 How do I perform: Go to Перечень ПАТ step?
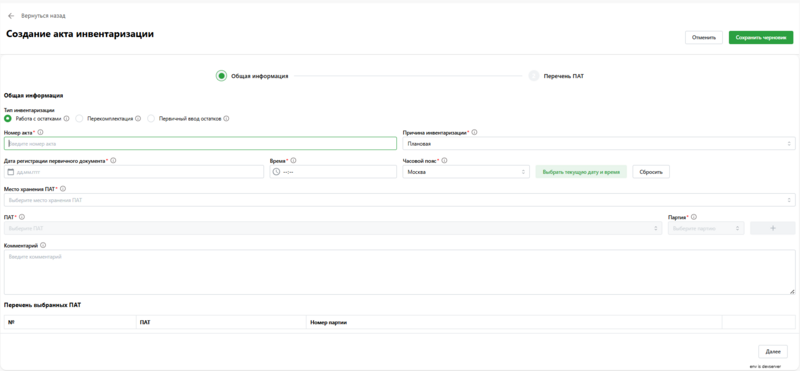click(557, 76)
